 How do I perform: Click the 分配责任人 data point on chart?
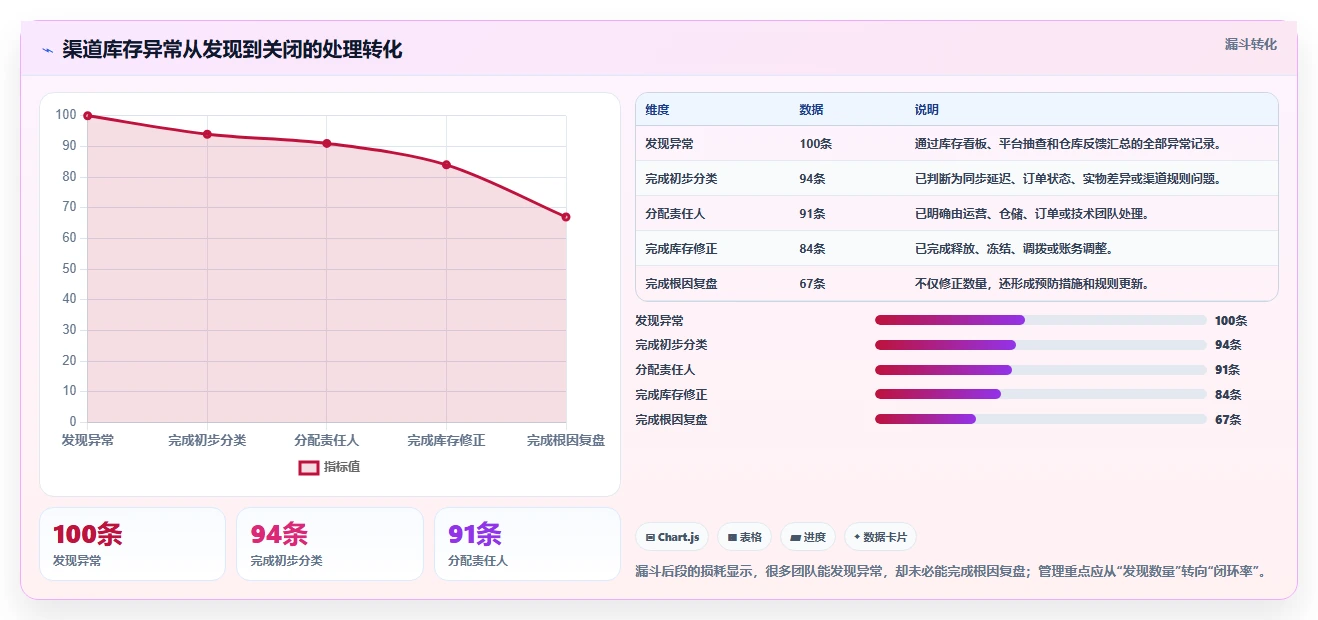327,143
